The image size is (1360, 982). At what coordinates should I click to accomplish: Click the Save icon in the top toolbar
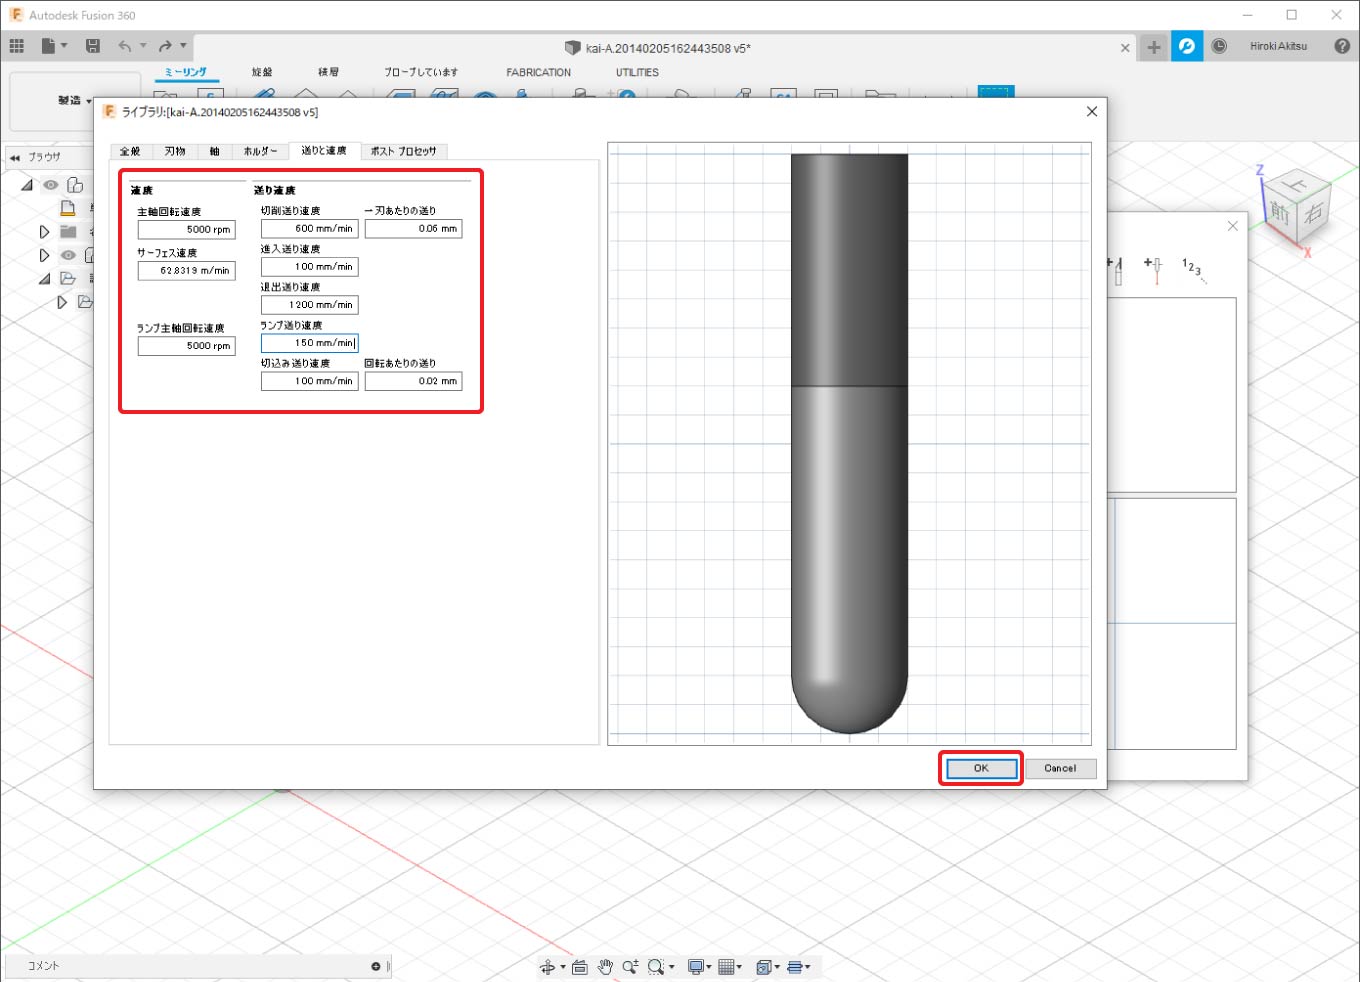tap(93, 46)
